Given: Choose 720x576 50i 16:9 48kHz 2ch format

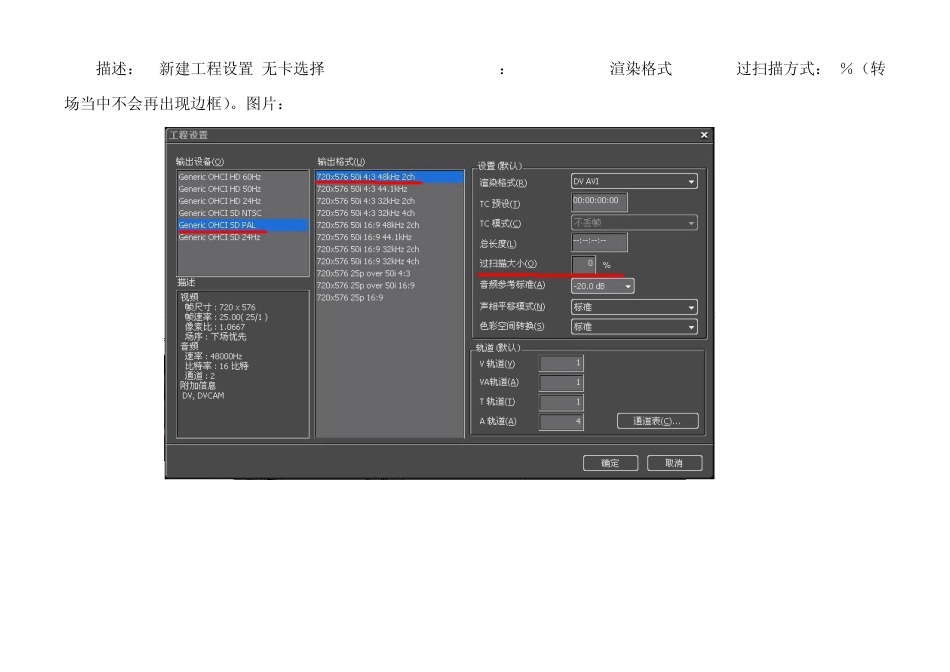Looking at the screenshot, I should tap(390, 225).
